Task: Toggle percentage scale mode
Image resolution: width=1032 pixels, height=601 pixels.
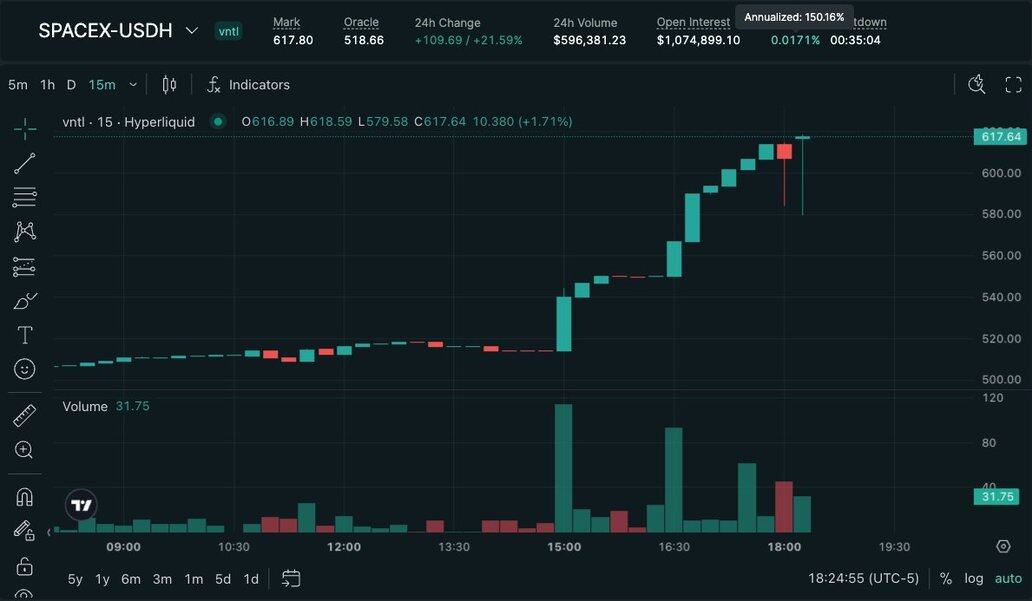Action: point(946,578)
